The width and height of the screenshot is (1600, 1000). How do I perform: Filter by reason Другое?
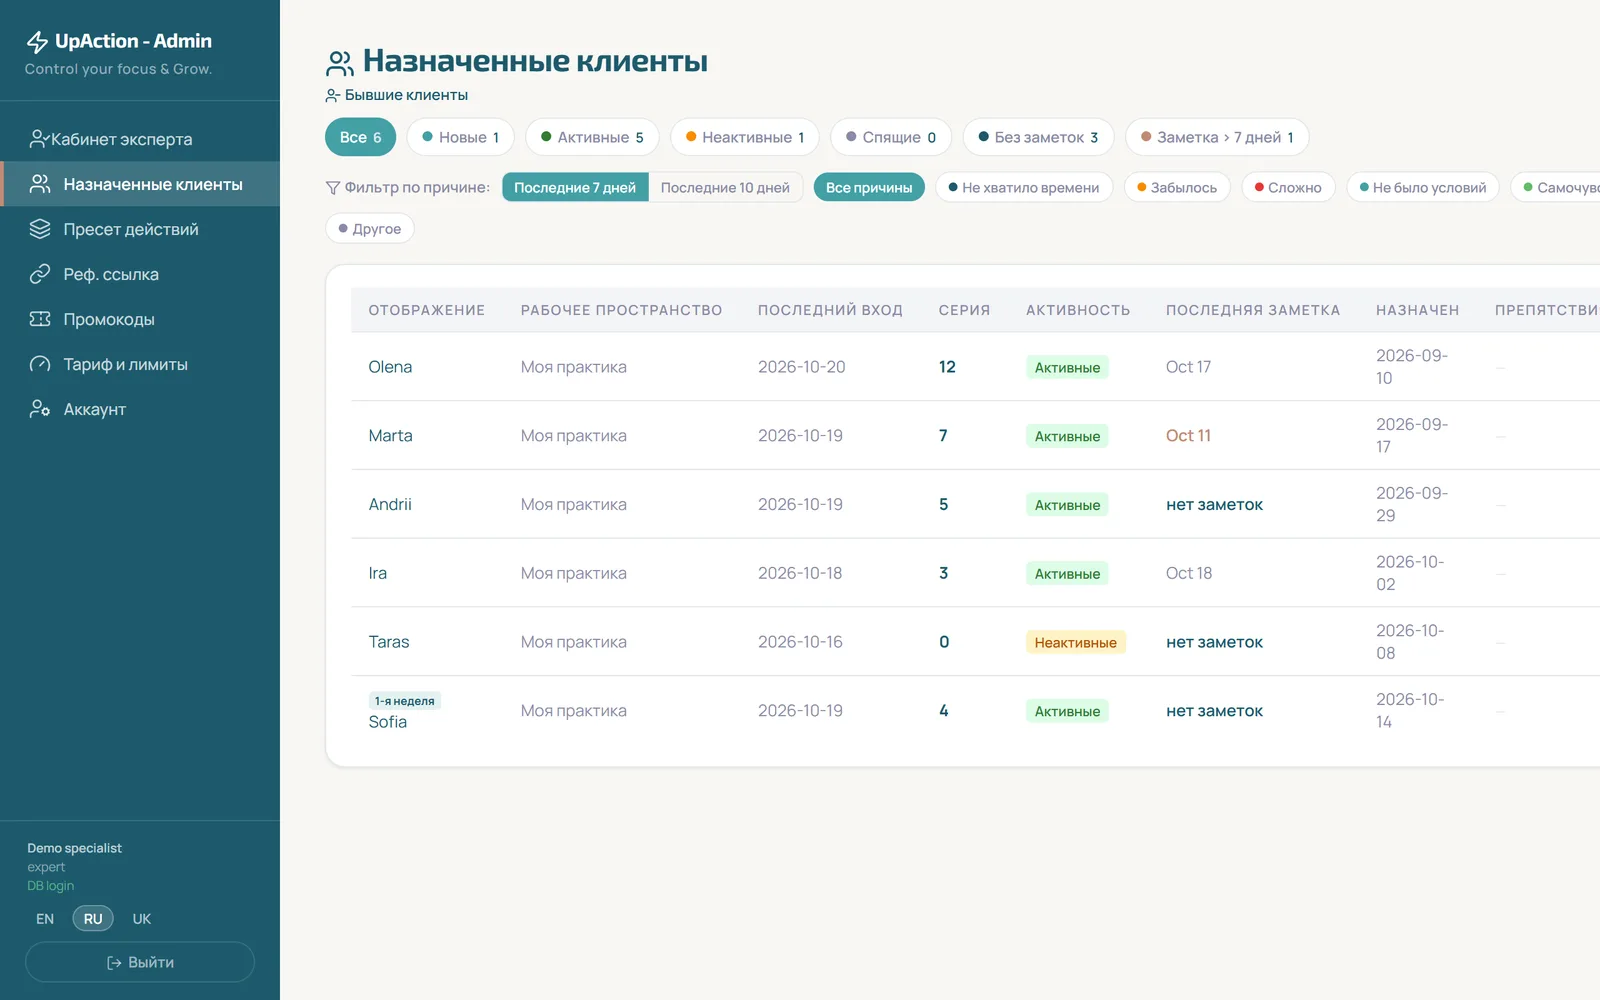coord(370,229)
